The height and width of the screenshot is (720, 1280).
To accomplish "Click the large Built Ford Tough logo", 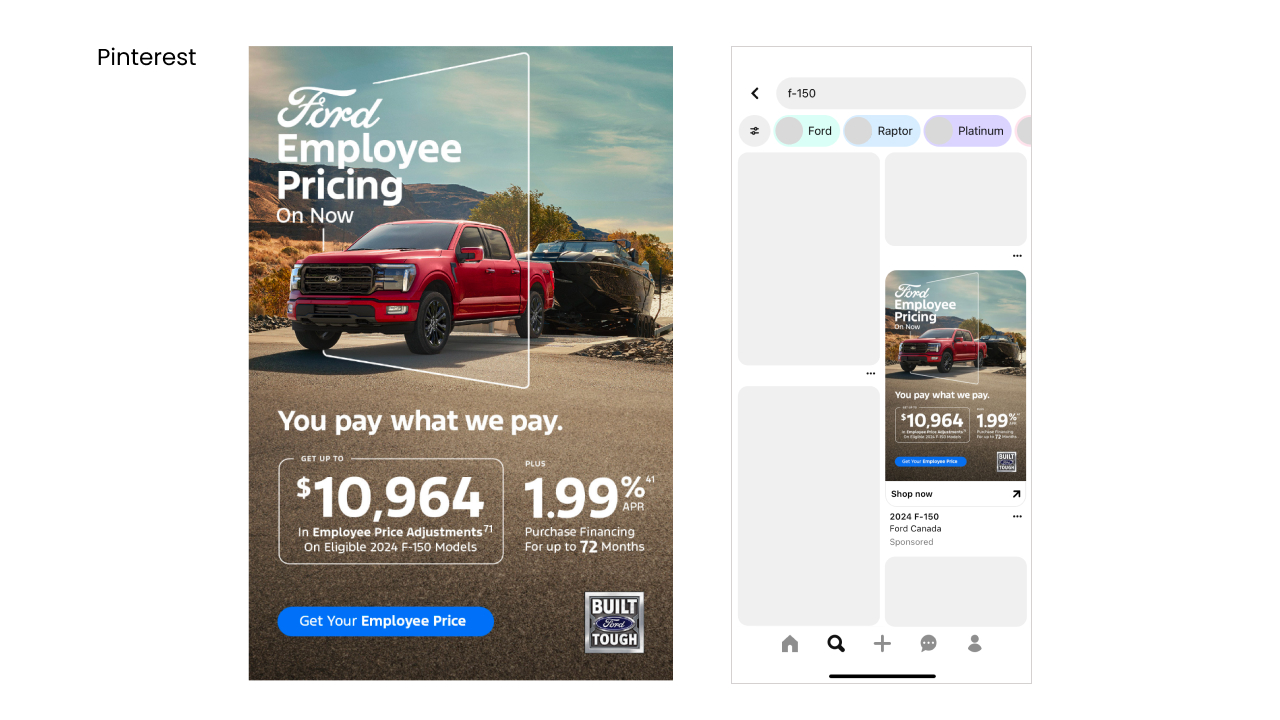I will click(x=614, y=622).
